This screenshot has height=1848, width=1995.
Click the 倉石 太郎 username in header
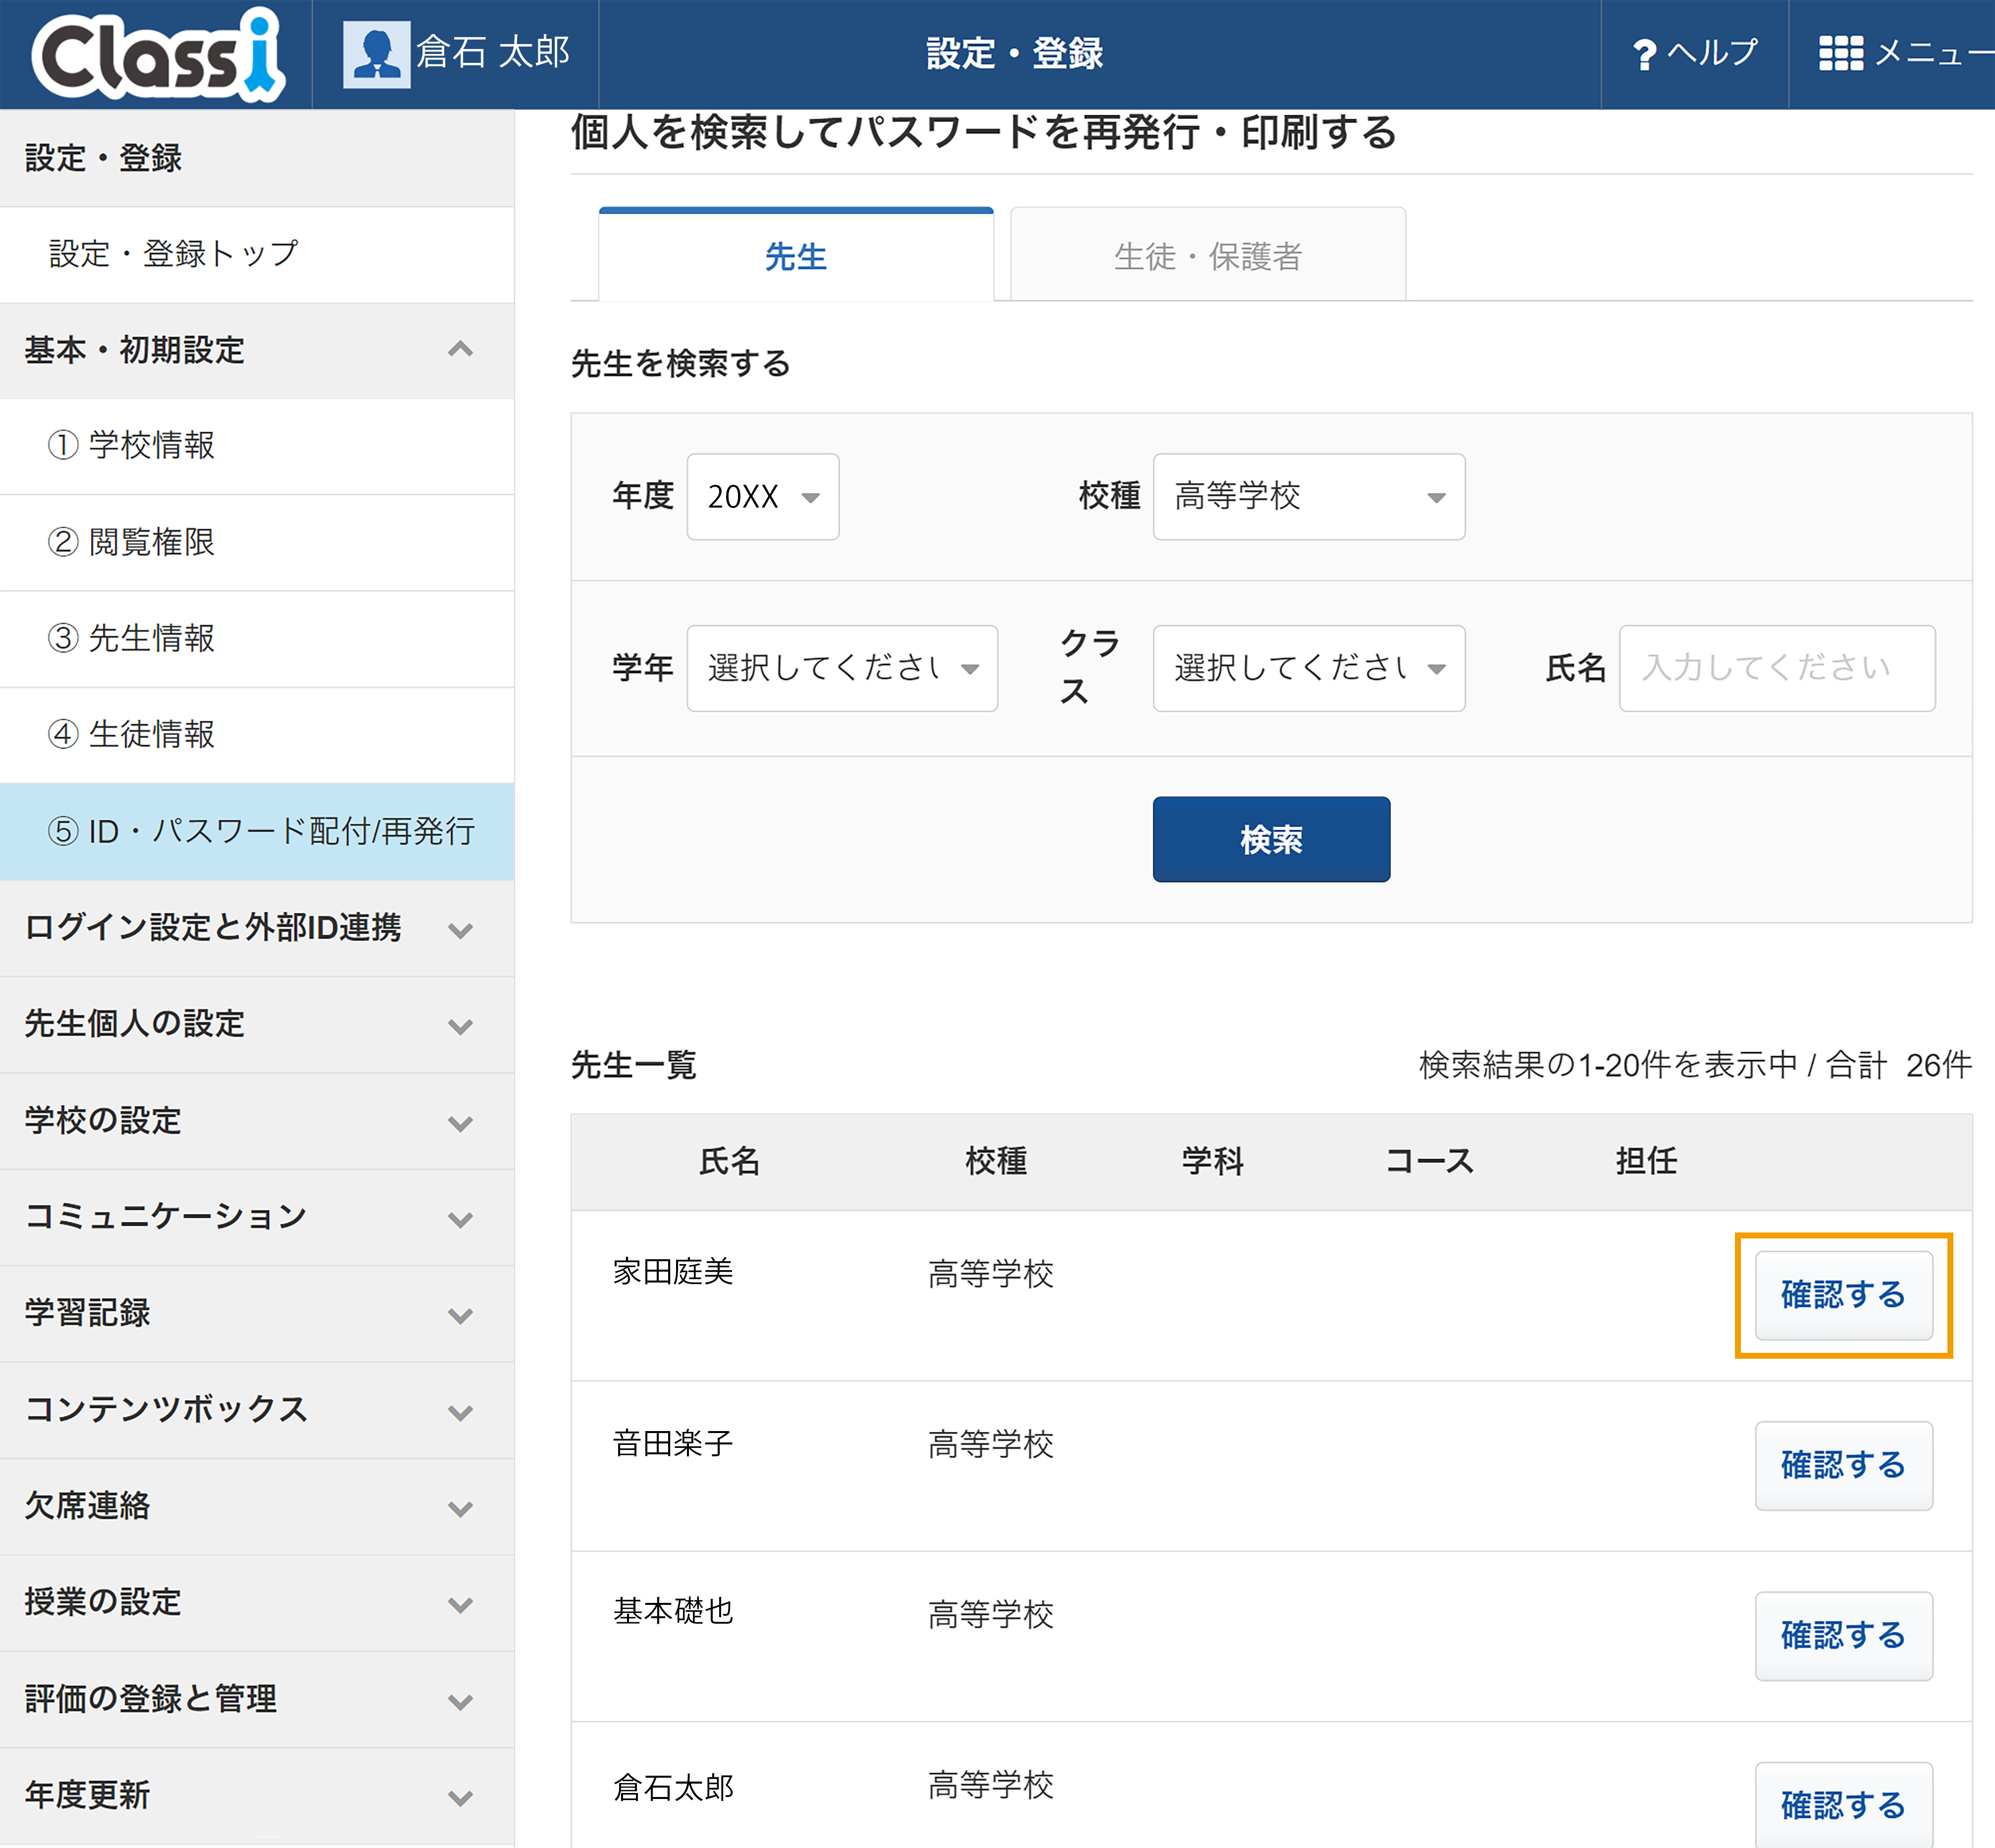click(x=492, y=52)
